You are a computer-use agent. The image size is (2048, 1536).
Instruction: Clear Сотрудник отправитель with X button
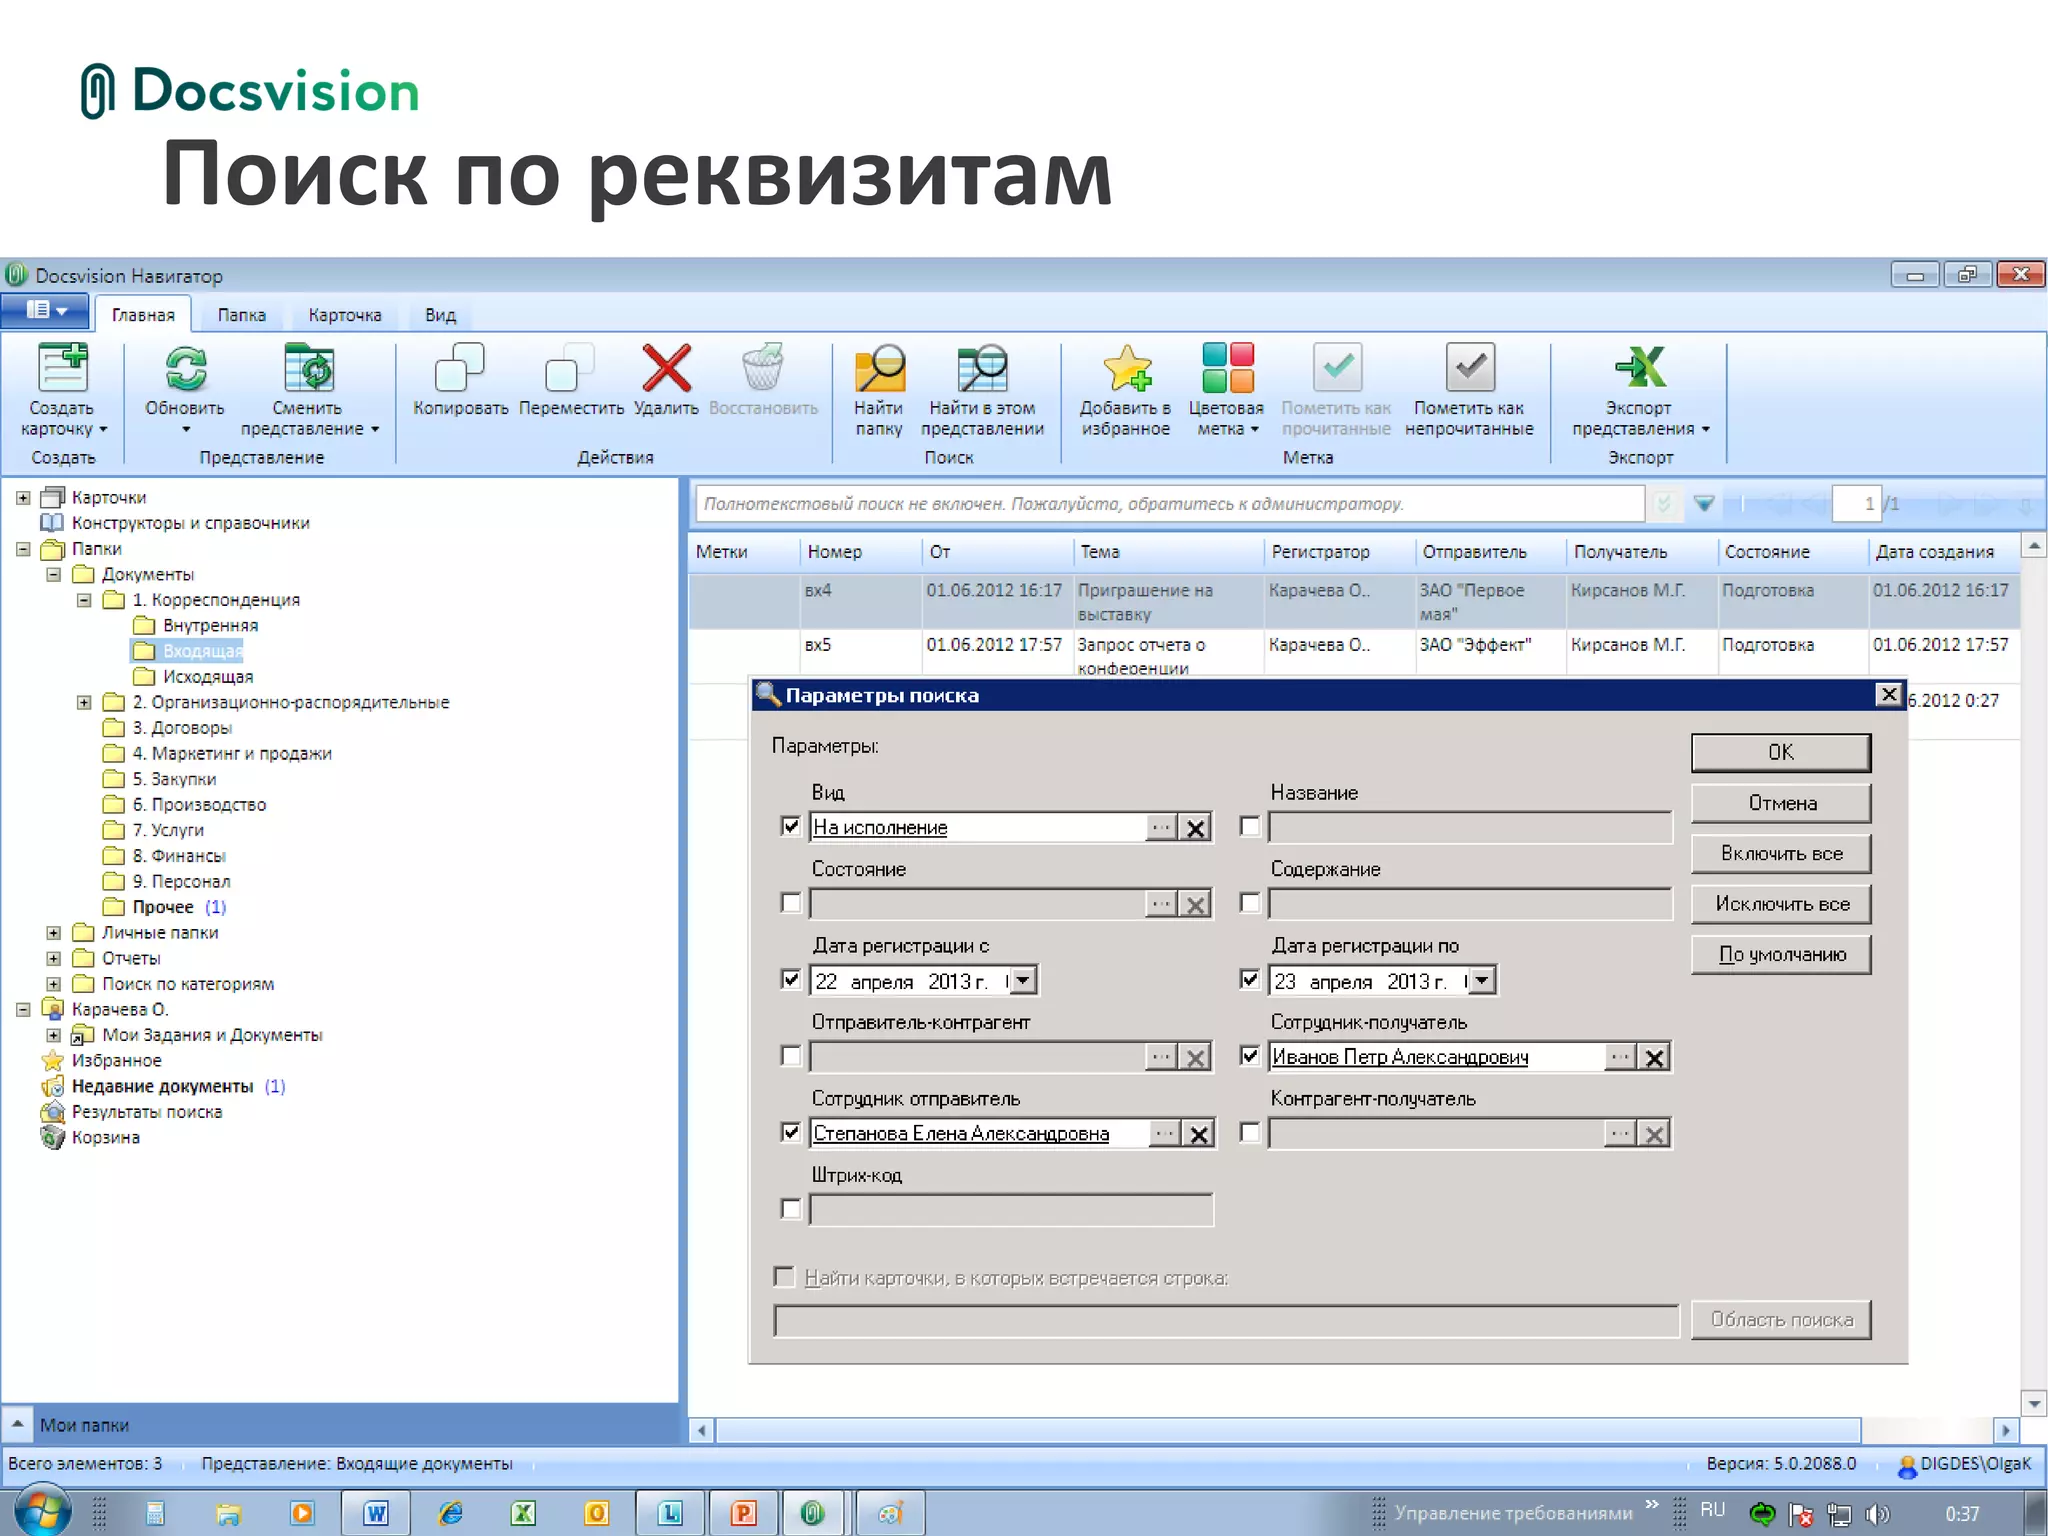(x=1198, y=1133)
